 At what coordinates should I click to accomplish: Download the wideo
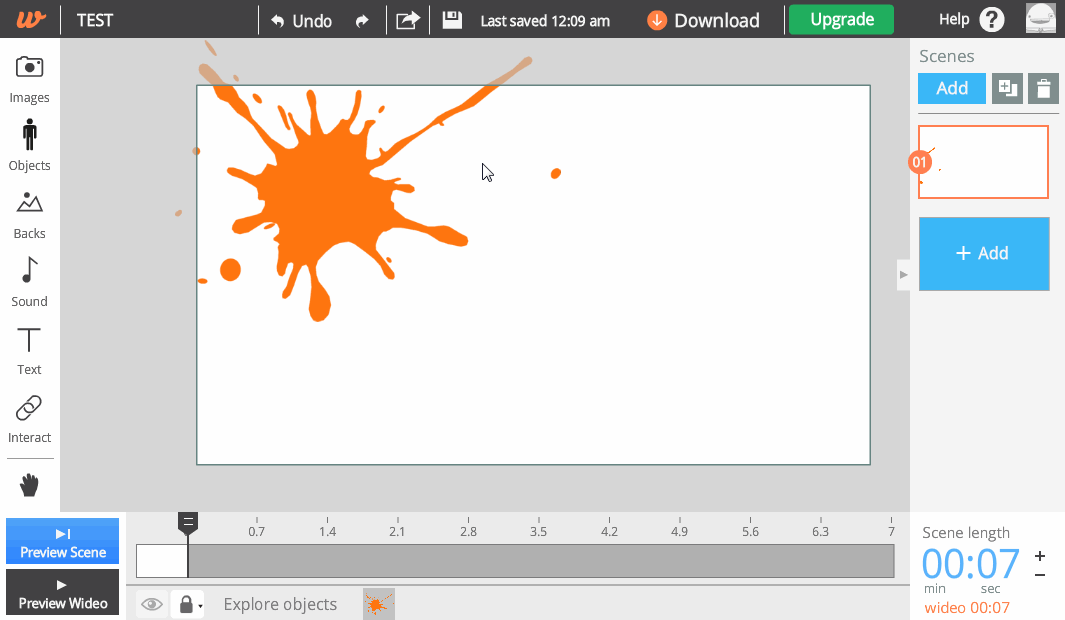click(x=703, y=20)
